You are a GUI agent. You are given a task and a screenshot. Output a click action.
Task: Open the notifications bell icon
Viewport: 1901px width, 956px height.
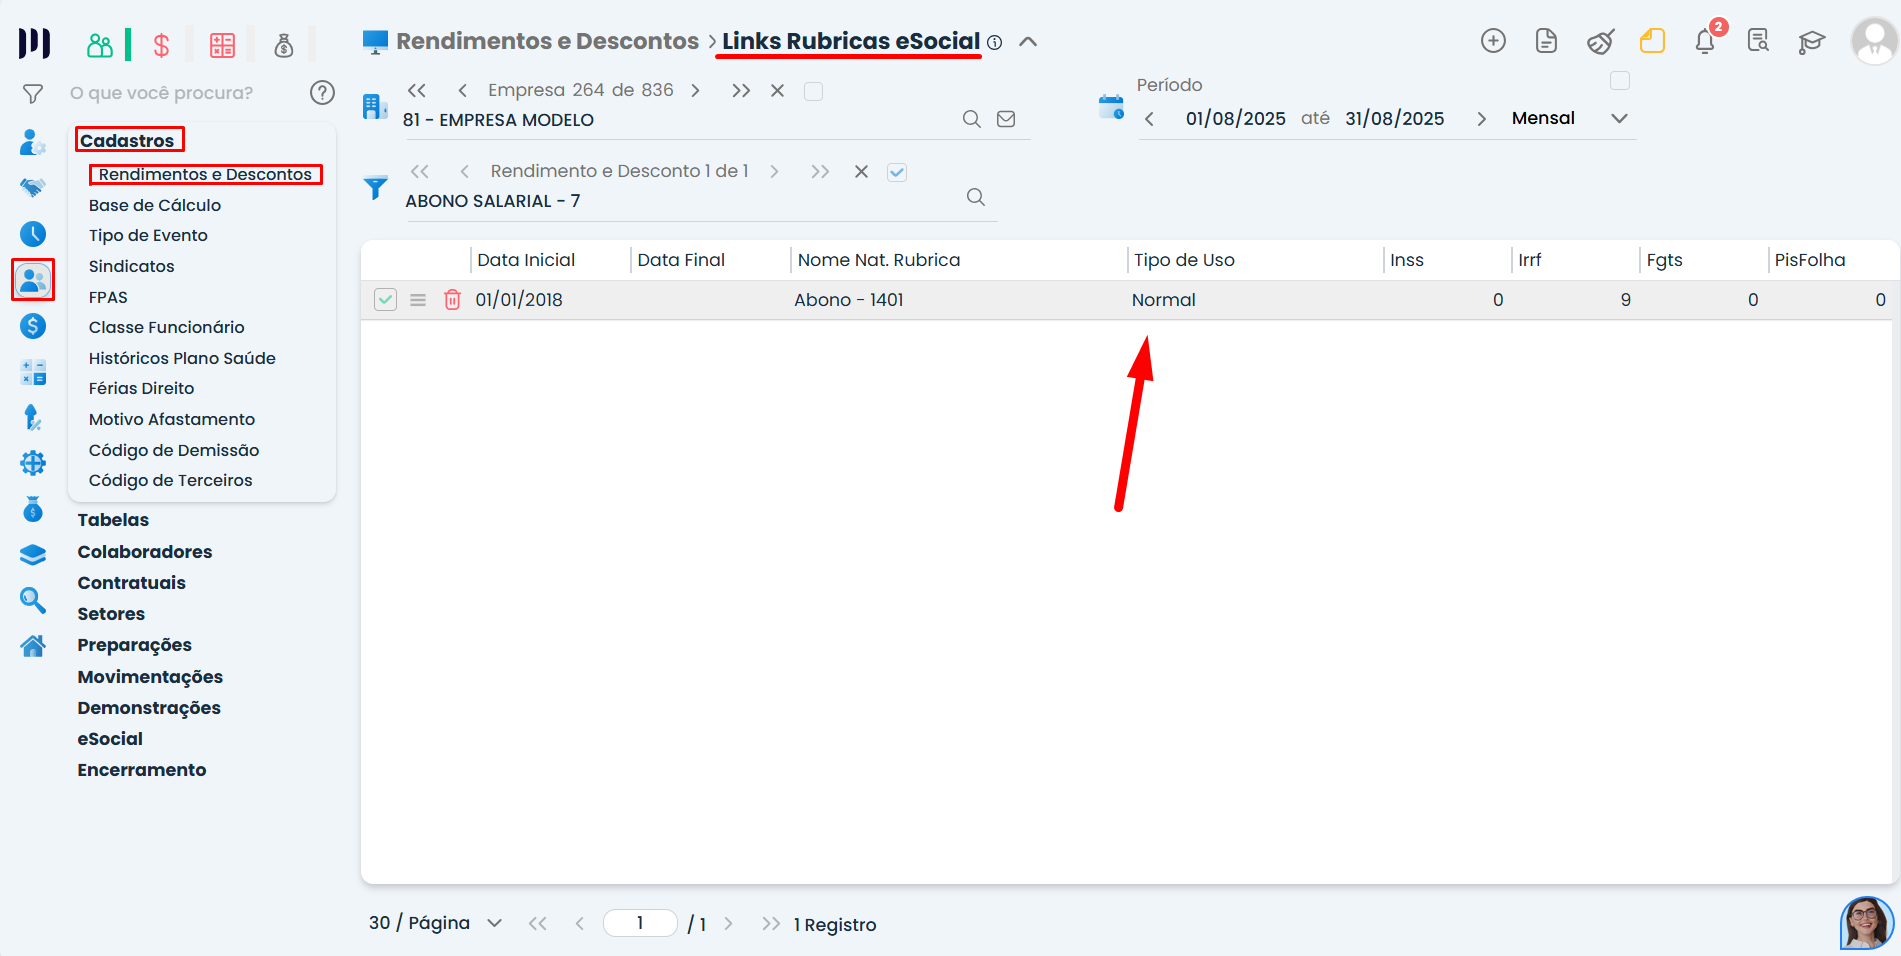click(1705, 41)
